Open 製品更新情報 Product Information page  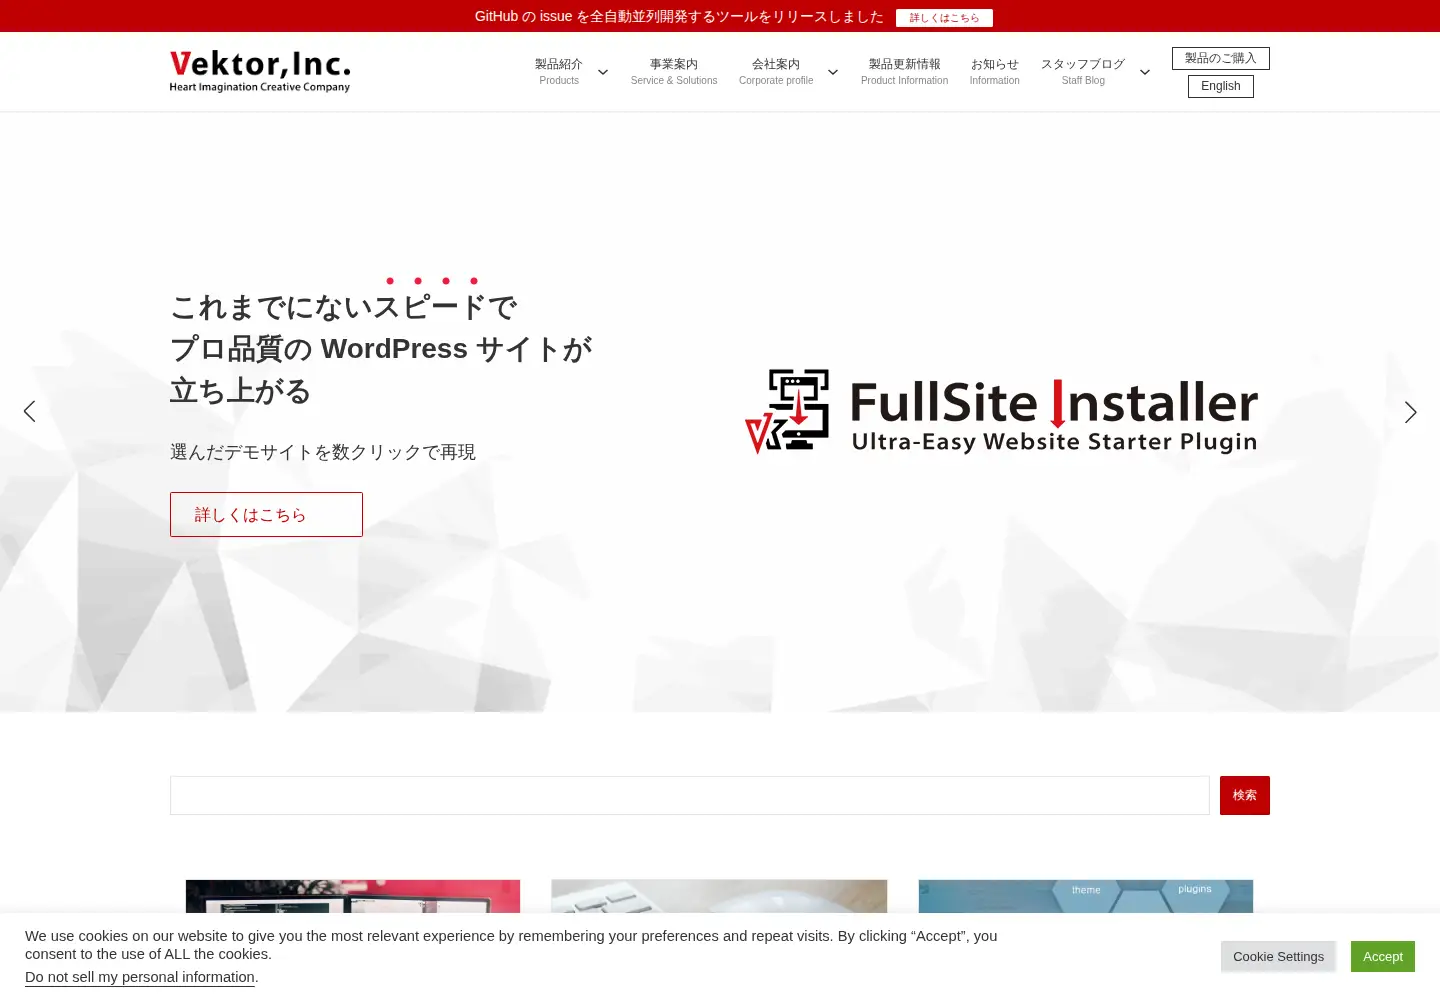(904, 71)
